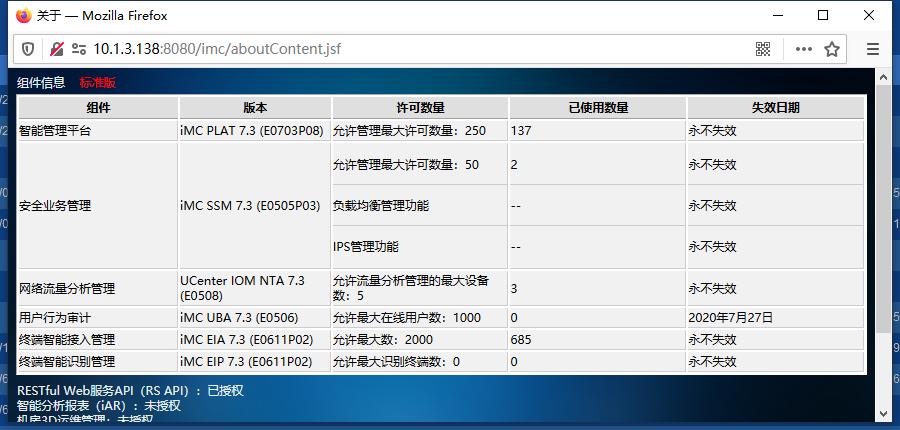900x430 pixels.
Task: Click the vertical scrollbar thumb
Action: 883,207
